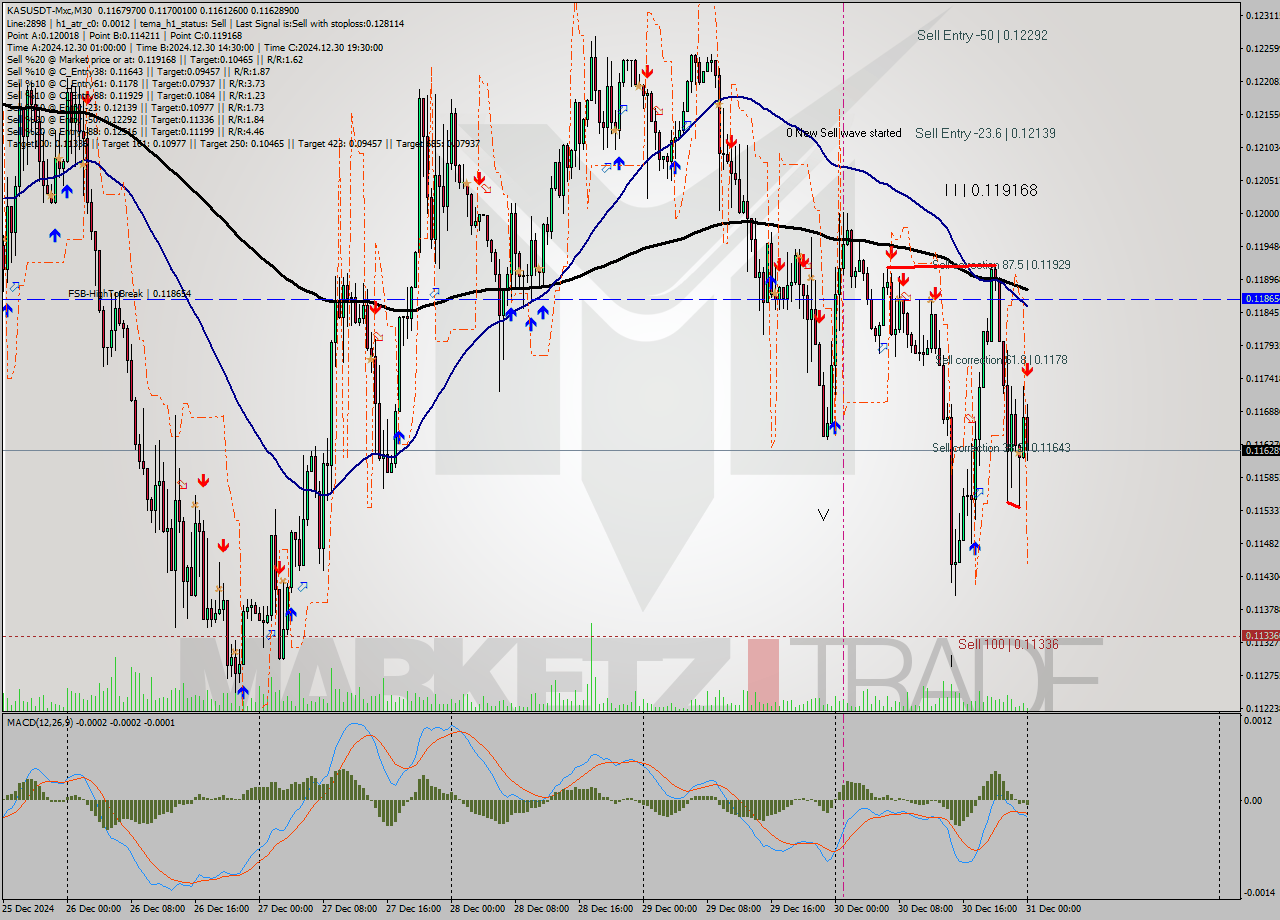Select the 'Sell correction 38.2 | 0.11643' label
The width and height of the screenshot is (1280, 920).
pos(1001,448)
